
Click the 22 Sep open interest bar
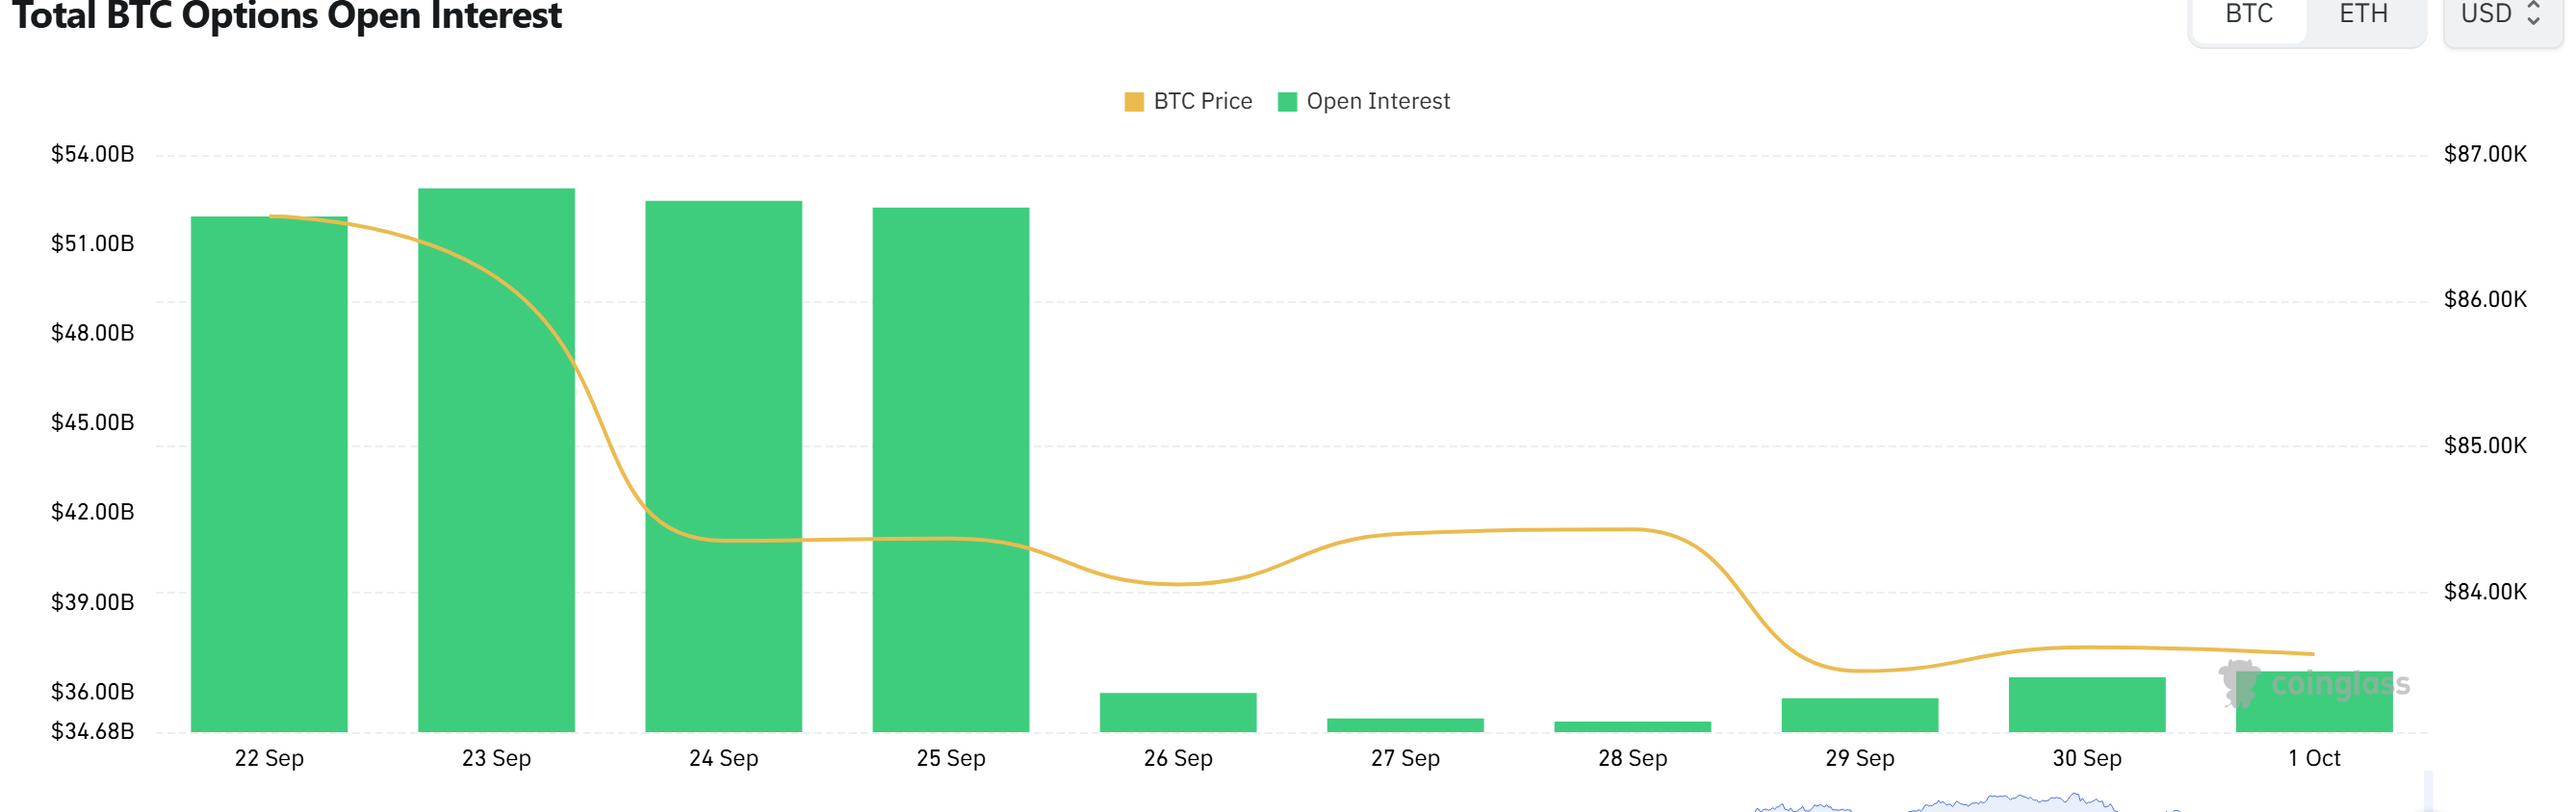pyautogui.click(x=269, y=474)
